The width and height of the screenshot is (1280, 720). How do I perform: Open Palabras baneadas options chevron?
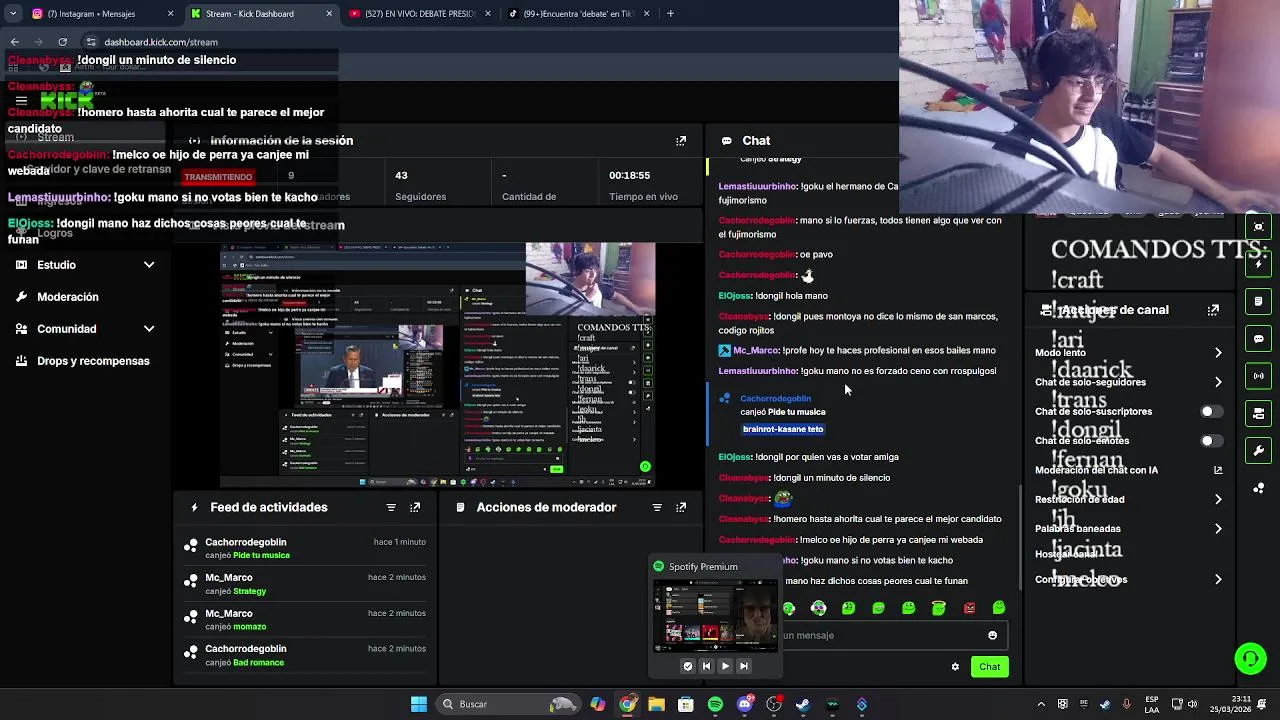click(x=1218, y=528)
